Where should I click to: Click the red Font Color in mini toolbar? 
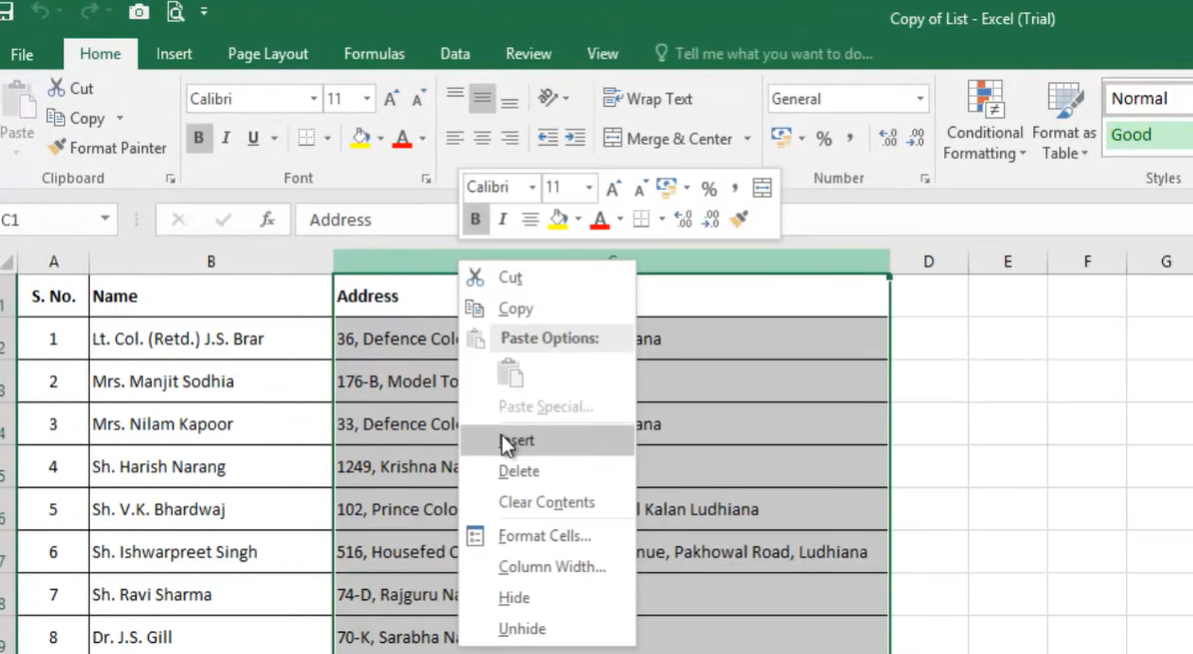point(600,220)
